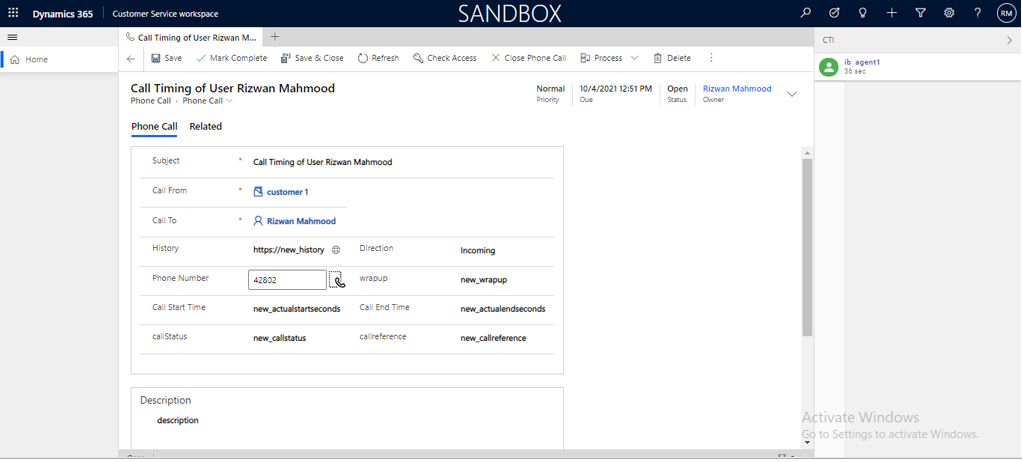Open the RM user account avatar
Screen dimensions: 1022x462
point(1006,13)
